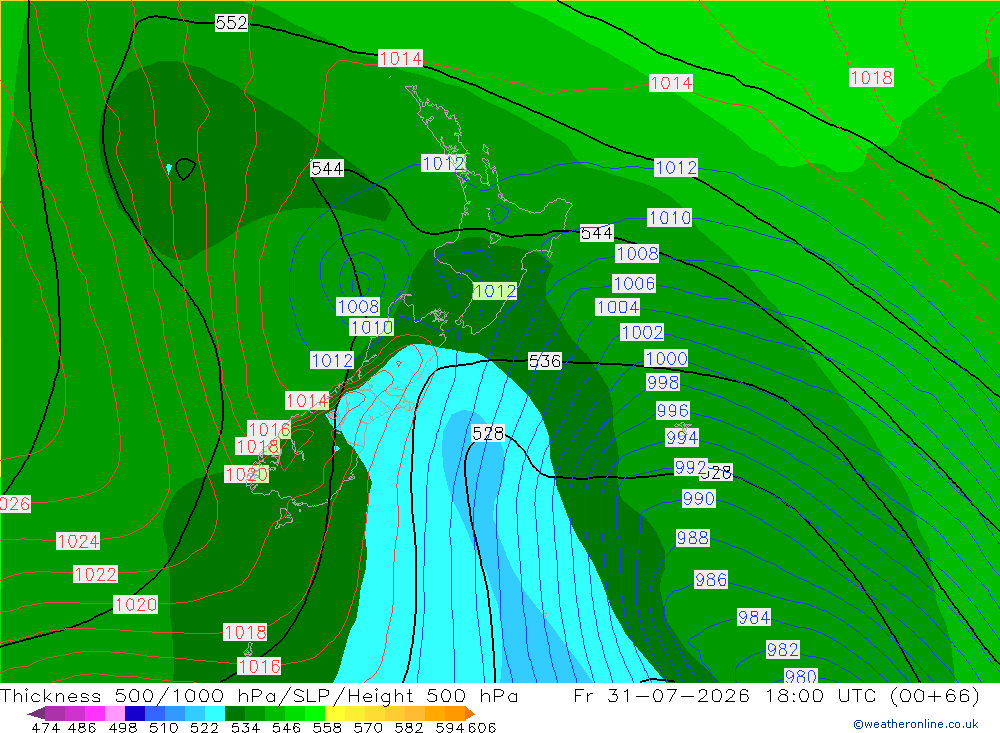
Task: Click the "982" pressure label
Action: click(x=783, y=649)
